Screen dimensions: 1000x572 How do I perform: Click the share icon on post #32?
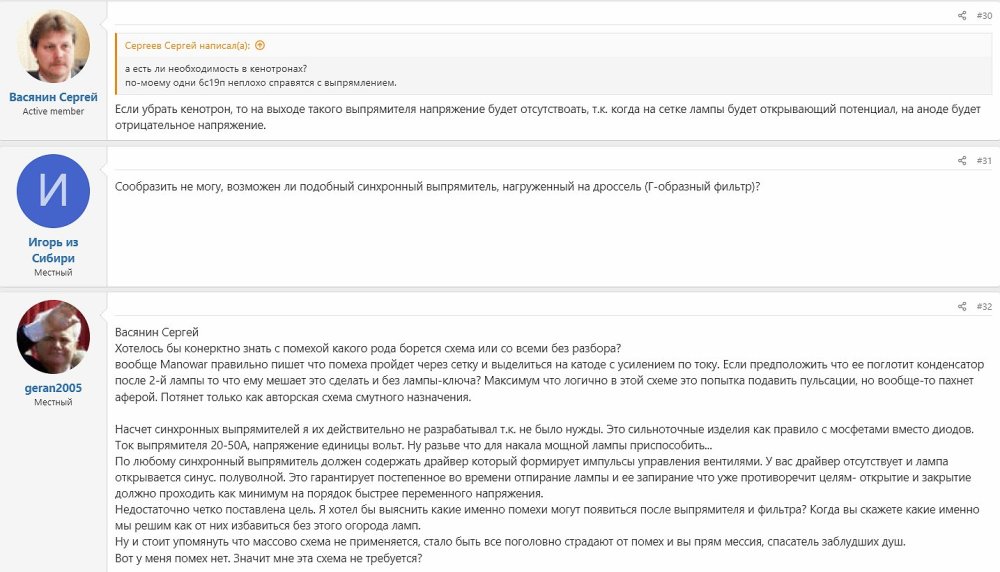coord(962,306)
